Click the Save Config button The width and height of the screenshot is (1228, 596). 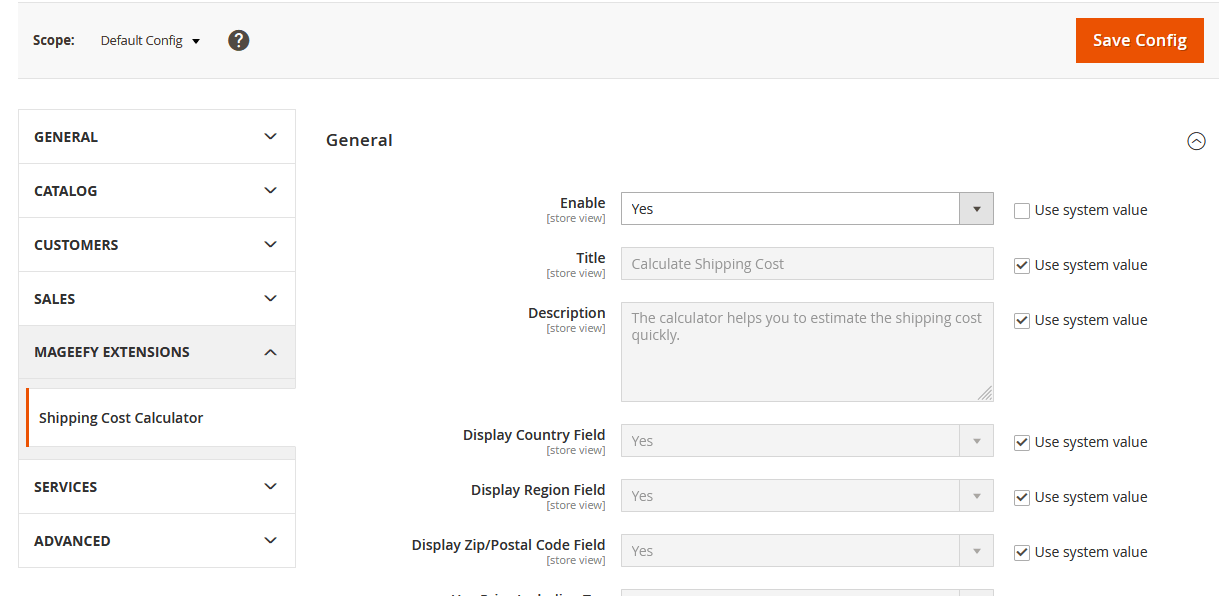(x=1139, y=41)
